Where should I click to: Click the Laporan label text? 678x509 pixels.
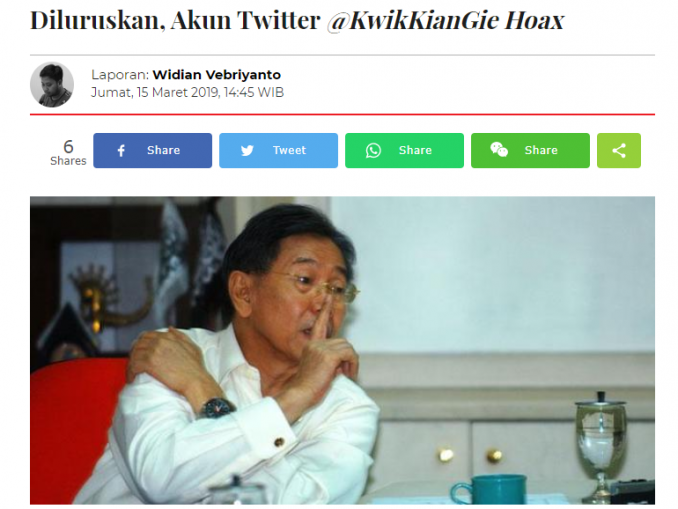pyautogui.click(x=120, y=75)
